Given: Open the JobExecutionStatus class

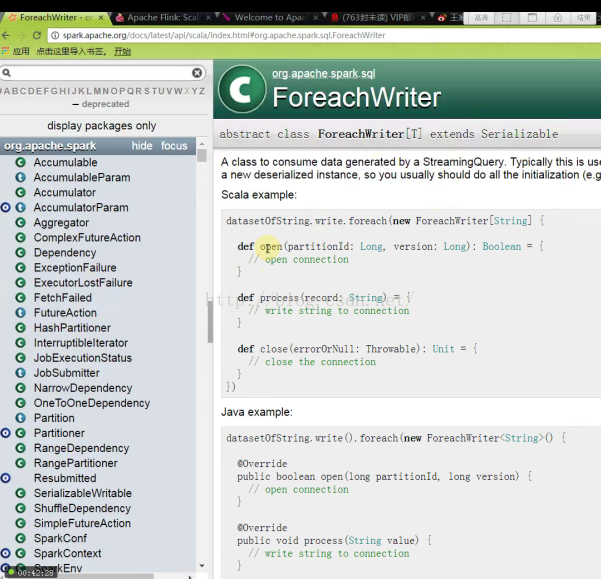Looking at the screenshot, I should (x=83, y=358).
